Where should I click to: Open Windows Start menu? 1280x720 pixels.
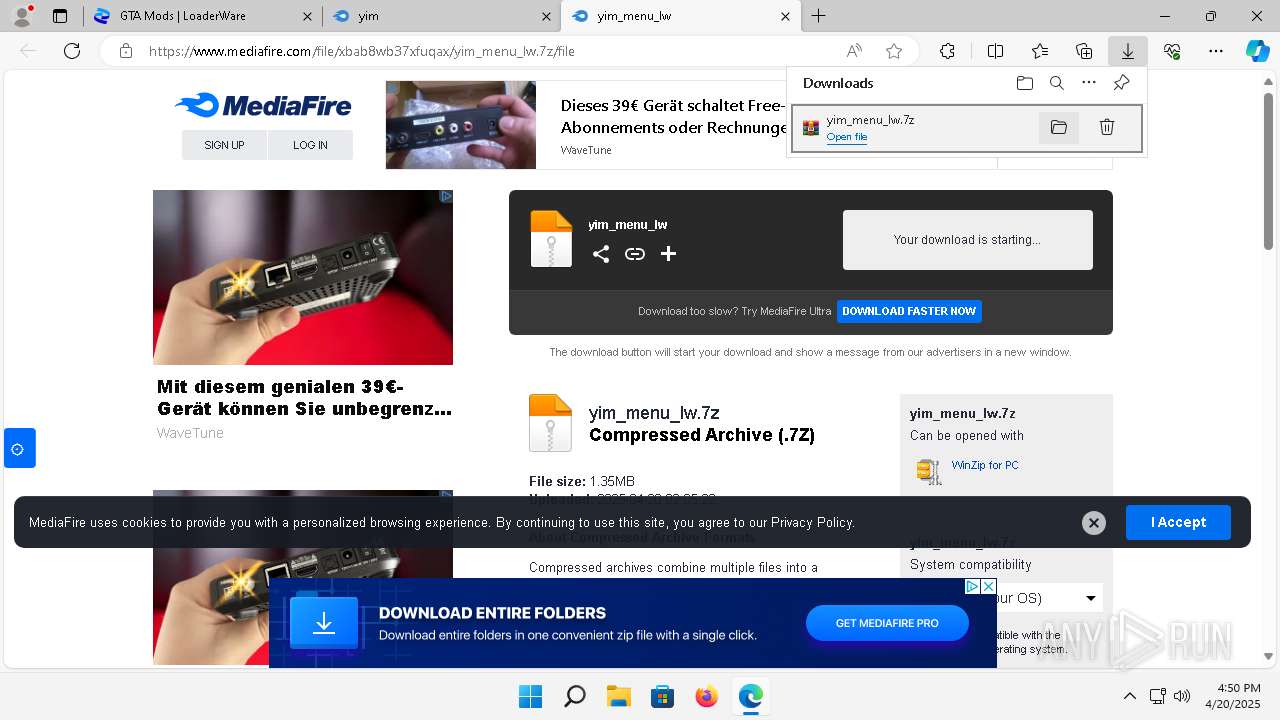click(530, 696)
